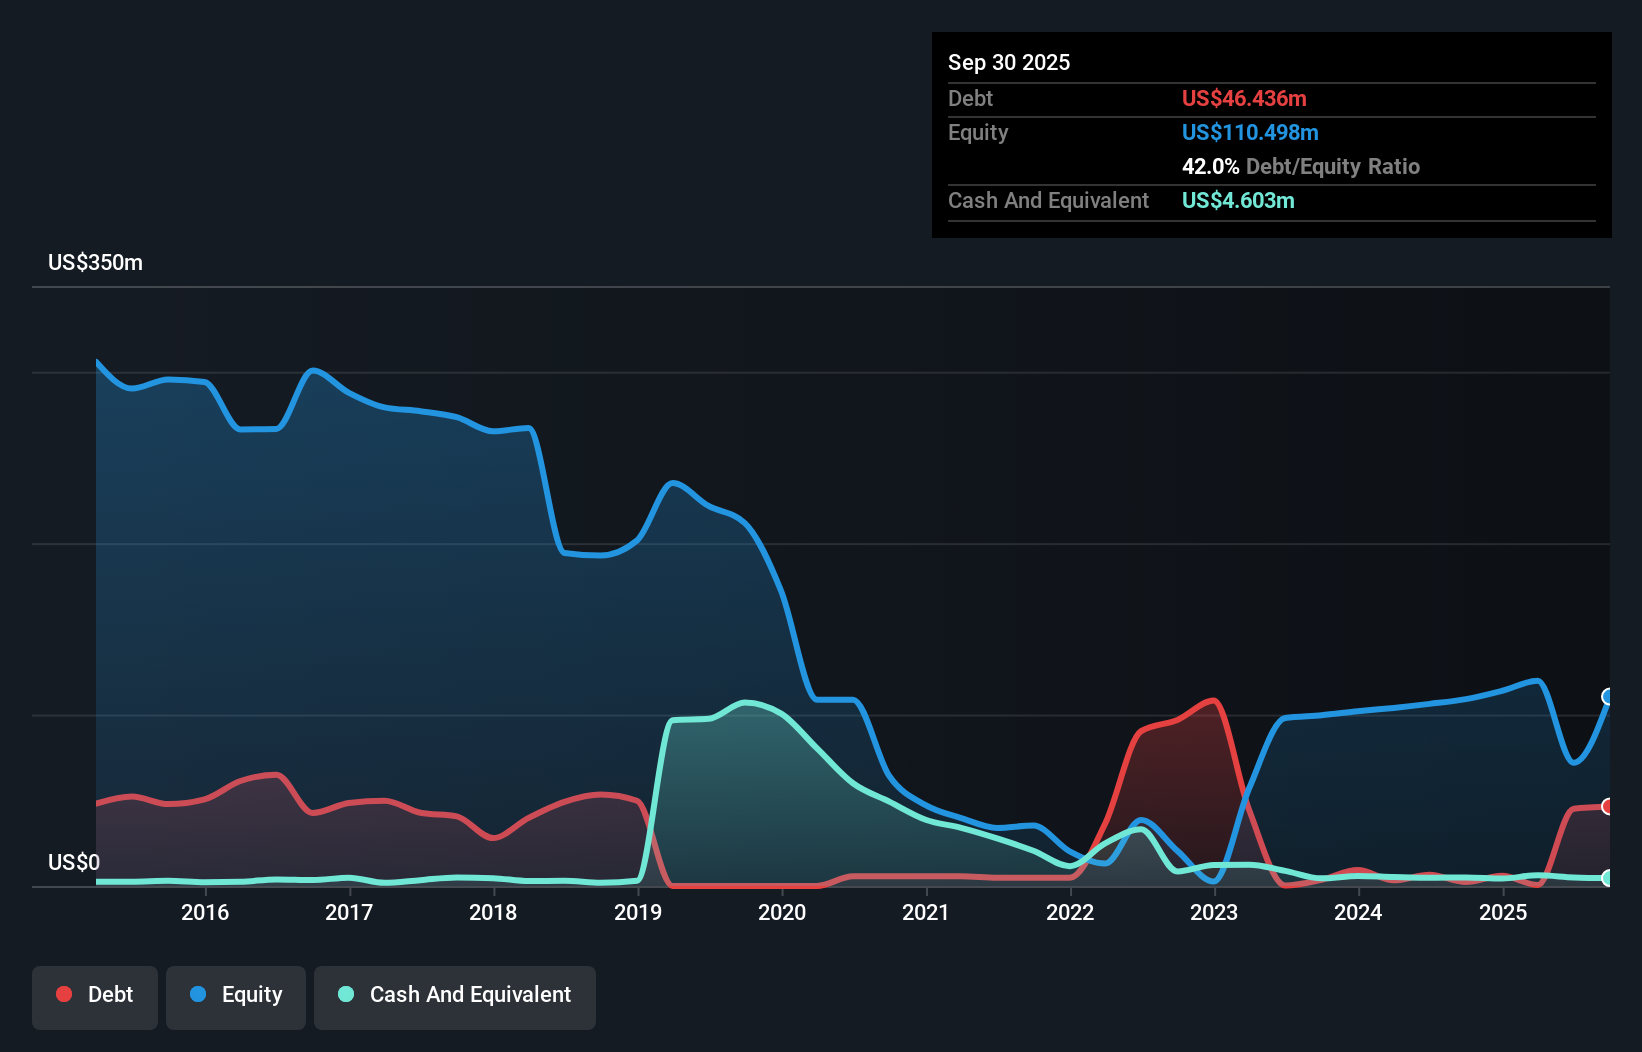Image resolution: width=1642 pixels, height=1052 pixels.
Task: Click the 2022 x-axis label
Action: coord(1070,912)
